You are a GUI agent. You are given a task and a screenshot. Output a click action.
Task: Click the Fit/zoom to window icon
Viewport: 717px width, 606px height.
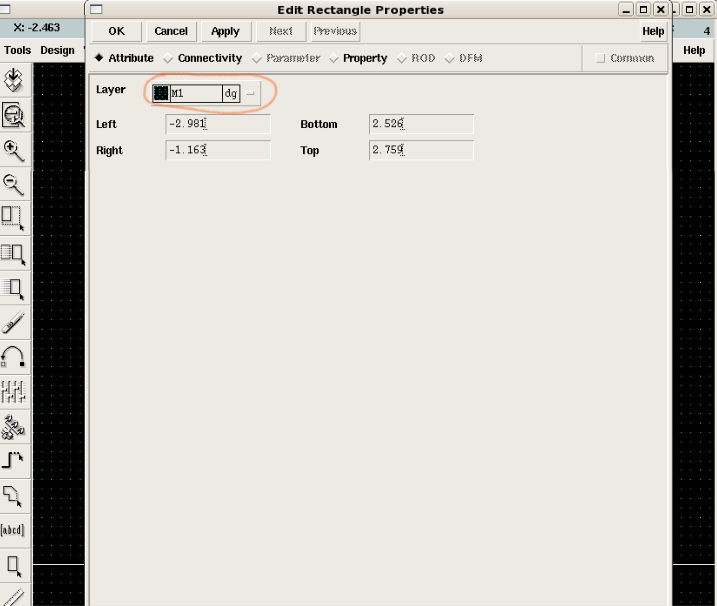(14, 114)
